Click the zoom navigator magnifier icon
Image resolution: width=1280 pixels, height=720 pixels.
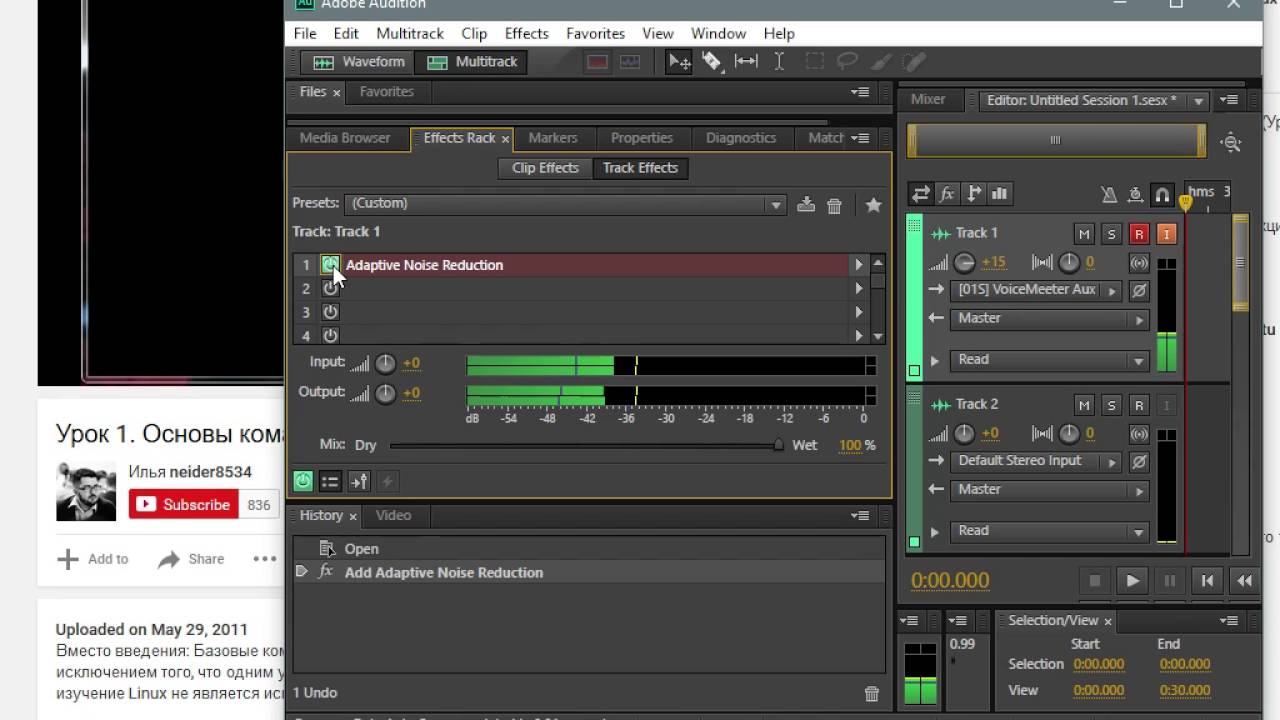(1231, 142)
